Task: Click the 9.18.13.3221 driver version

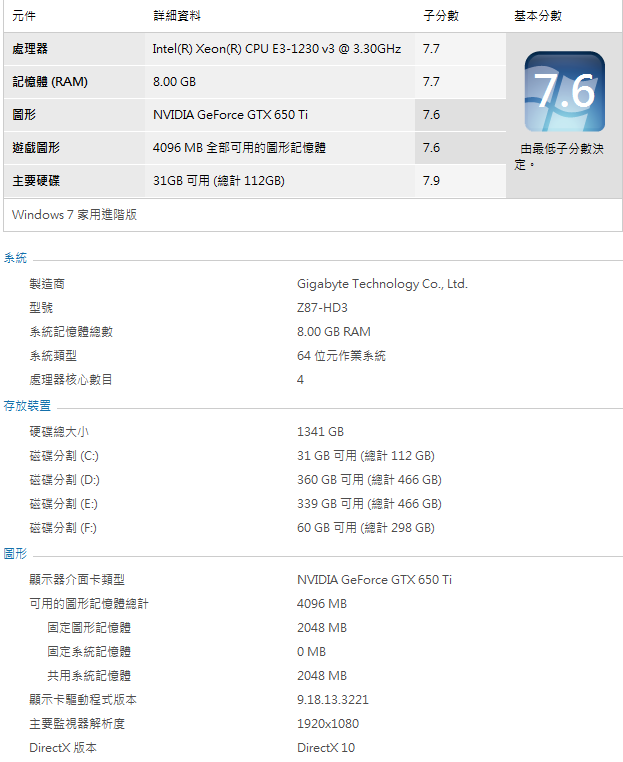Action: click(x=333, y=699)
